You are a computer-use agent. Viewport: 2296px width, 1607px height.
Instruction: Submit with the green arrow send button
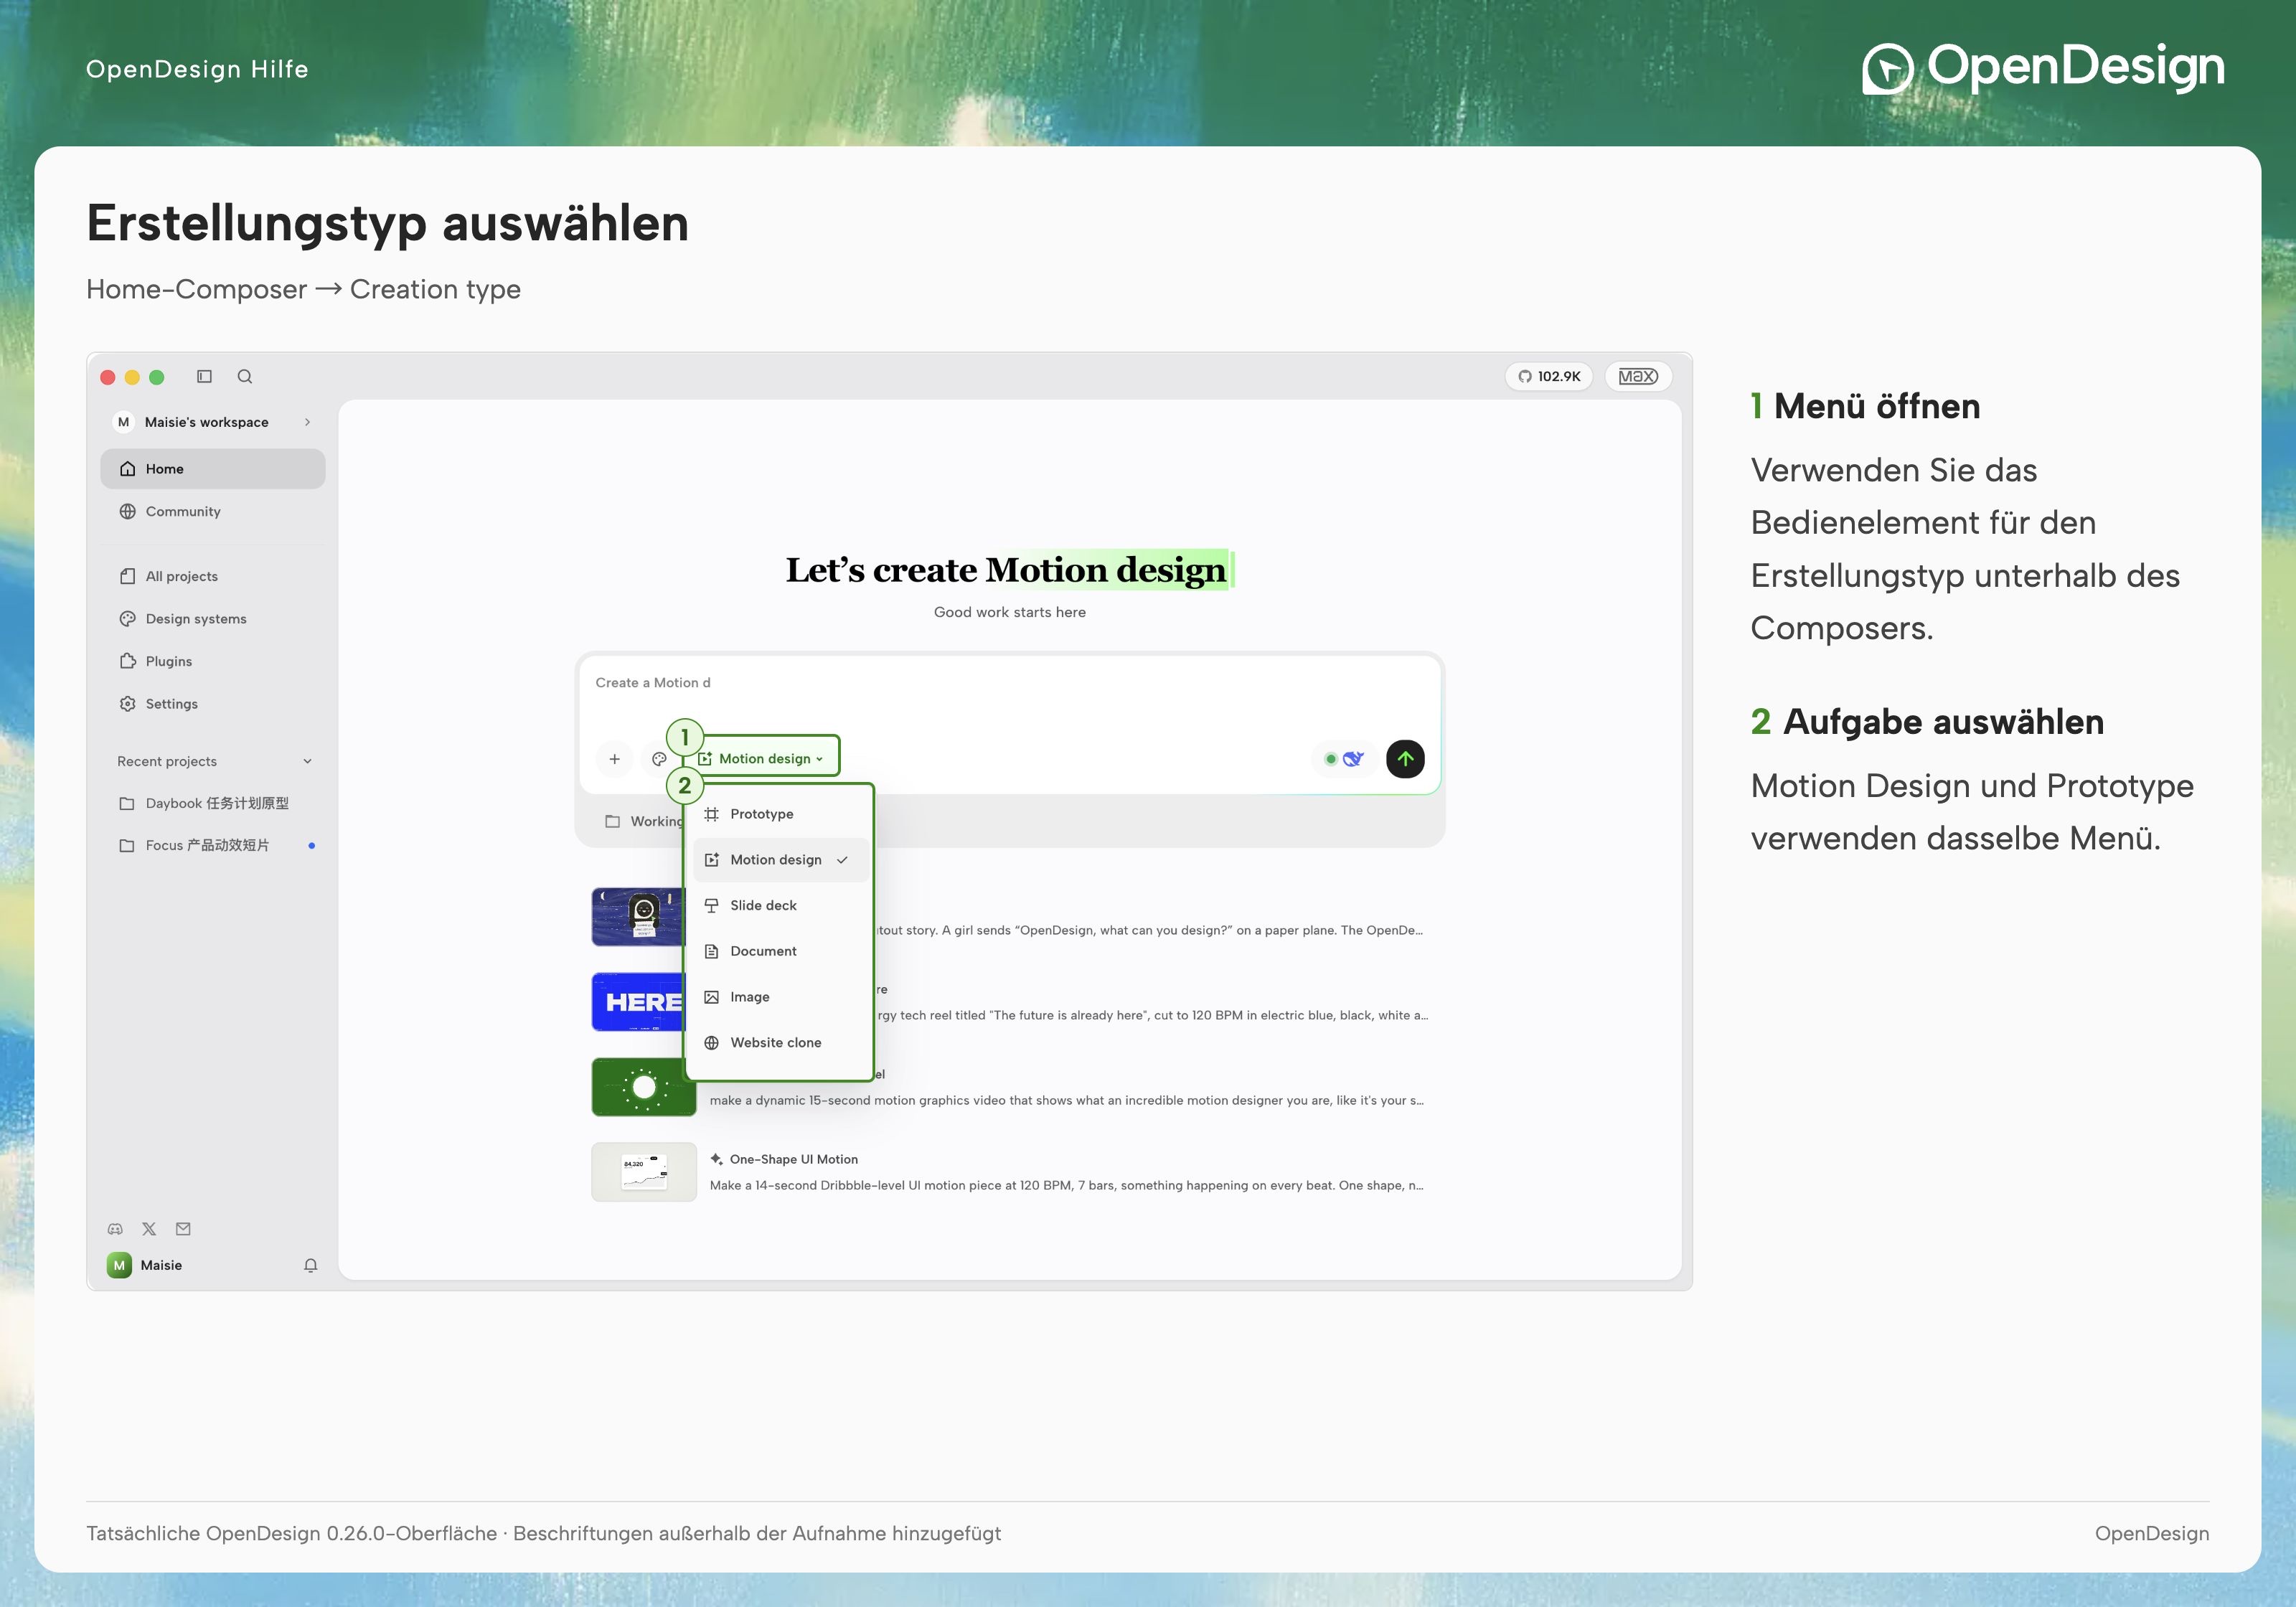1405,759
